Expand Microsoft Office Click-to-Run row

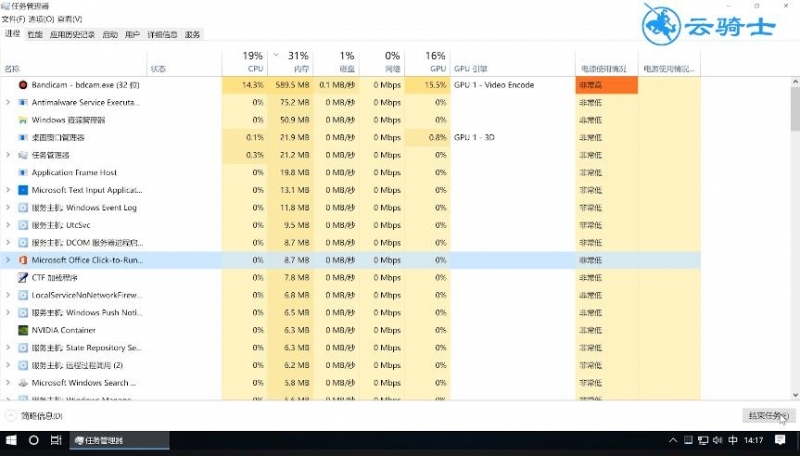click(x=8, y=260)
